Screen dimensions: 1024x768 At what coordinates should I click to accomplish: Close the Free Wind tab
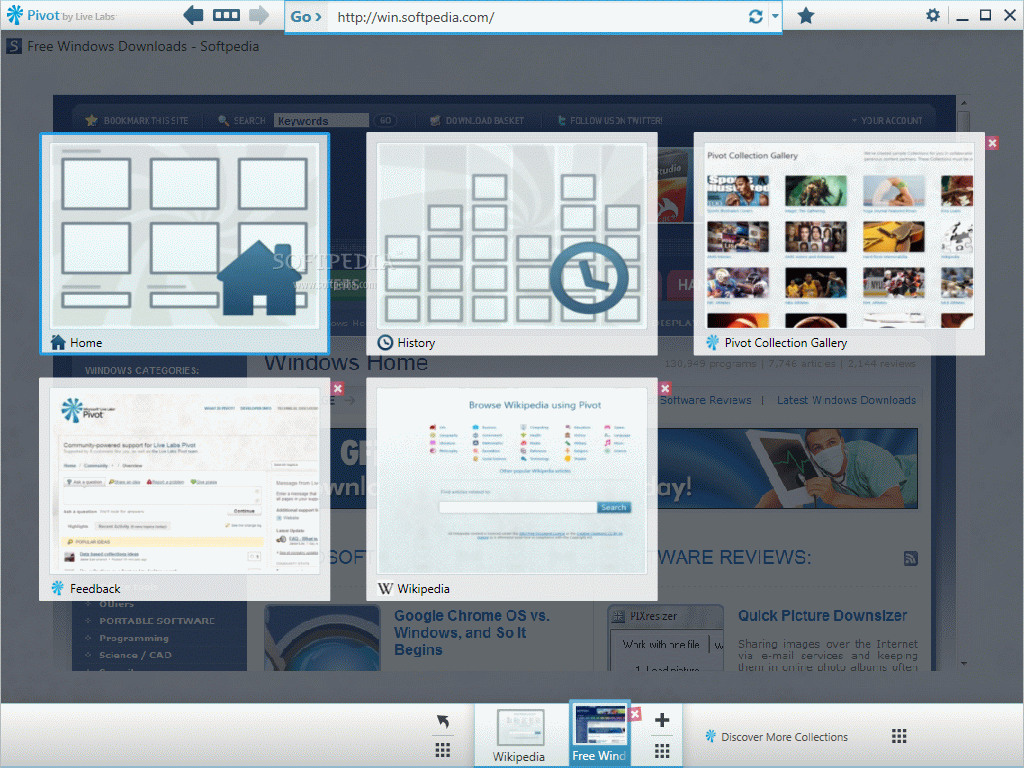[634, 714]
